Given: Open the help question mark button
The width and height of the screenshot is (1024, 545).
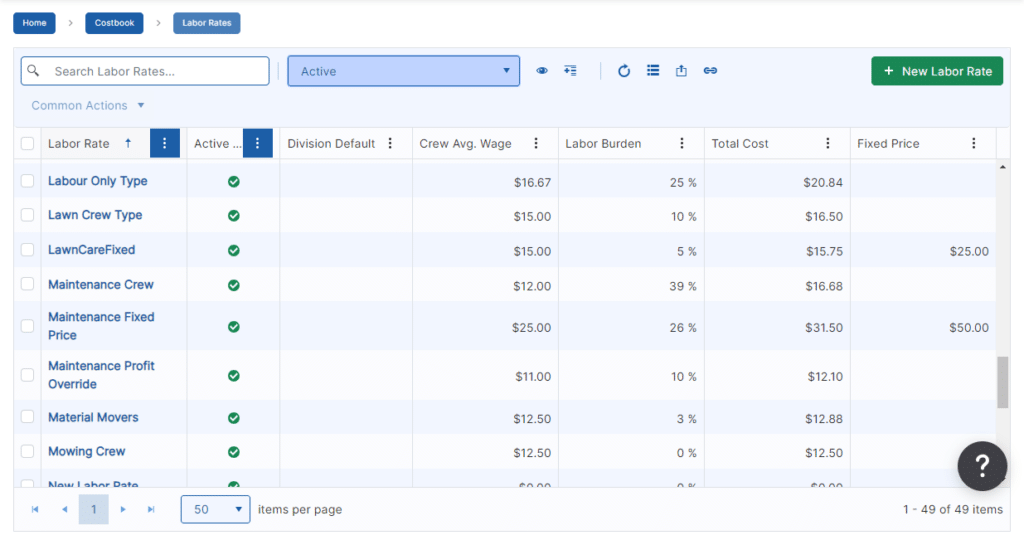Looking at the screenshot, I should click(981, 465).
